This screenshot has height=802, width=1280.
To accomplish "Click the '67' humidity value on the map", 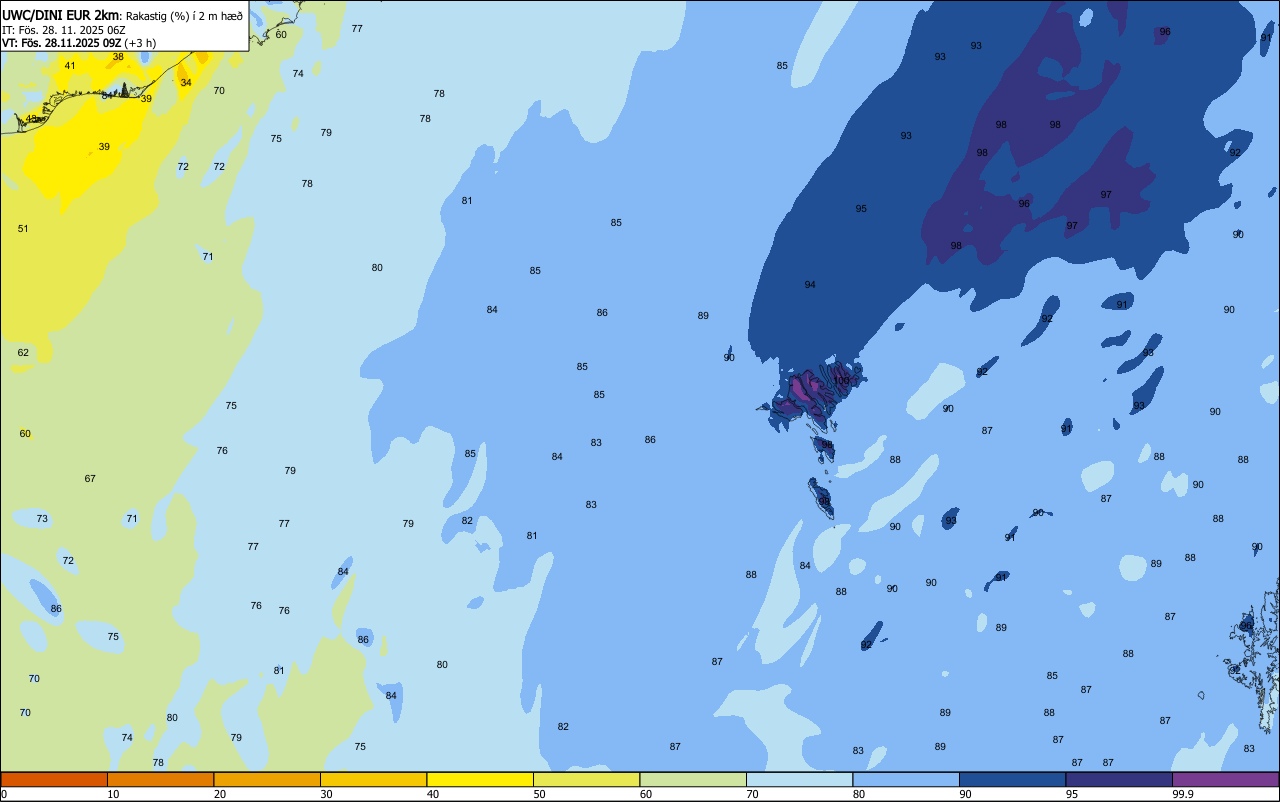I will click(x=90, y=479).
